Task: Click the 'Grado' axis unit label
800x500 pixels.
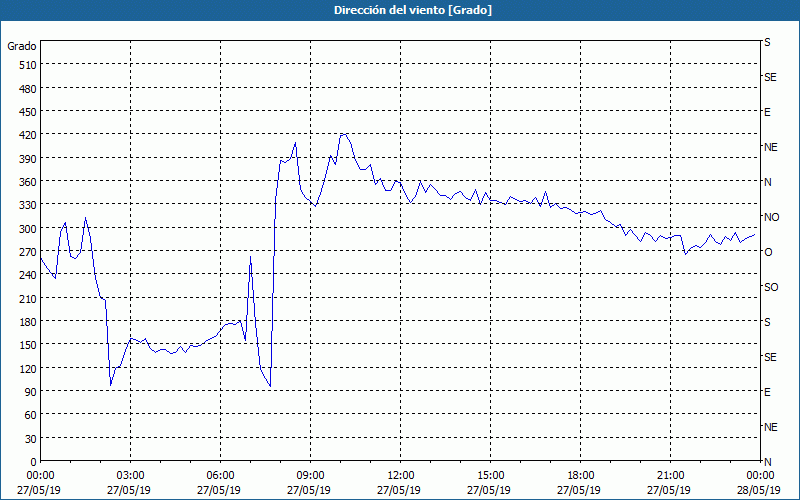Action: coord(22,46)
